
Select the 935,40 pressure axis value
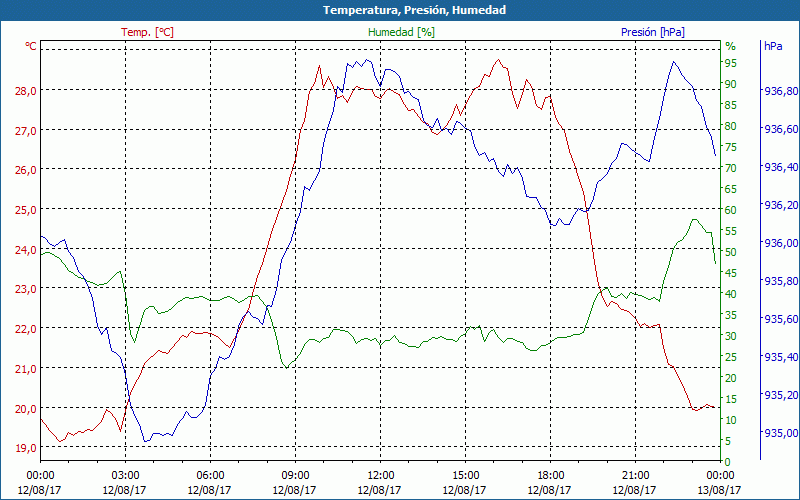tap(781, 357)
